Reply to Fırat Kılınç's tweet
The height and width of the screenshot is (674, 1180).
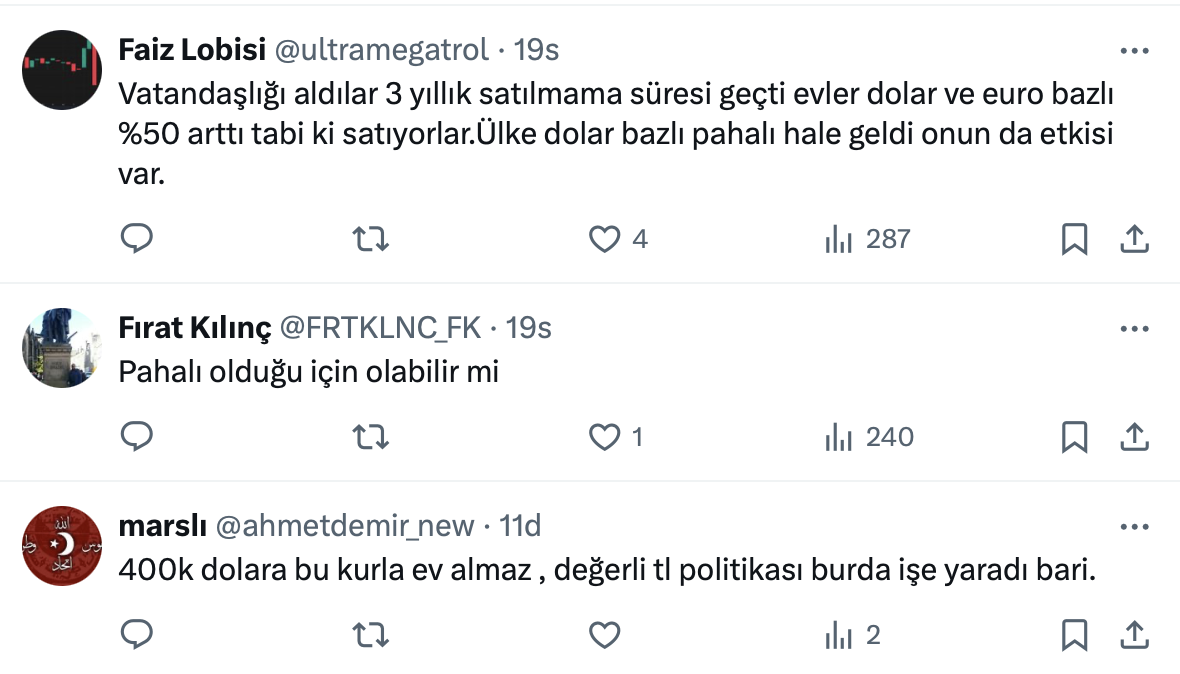click(x=136, y=437)
